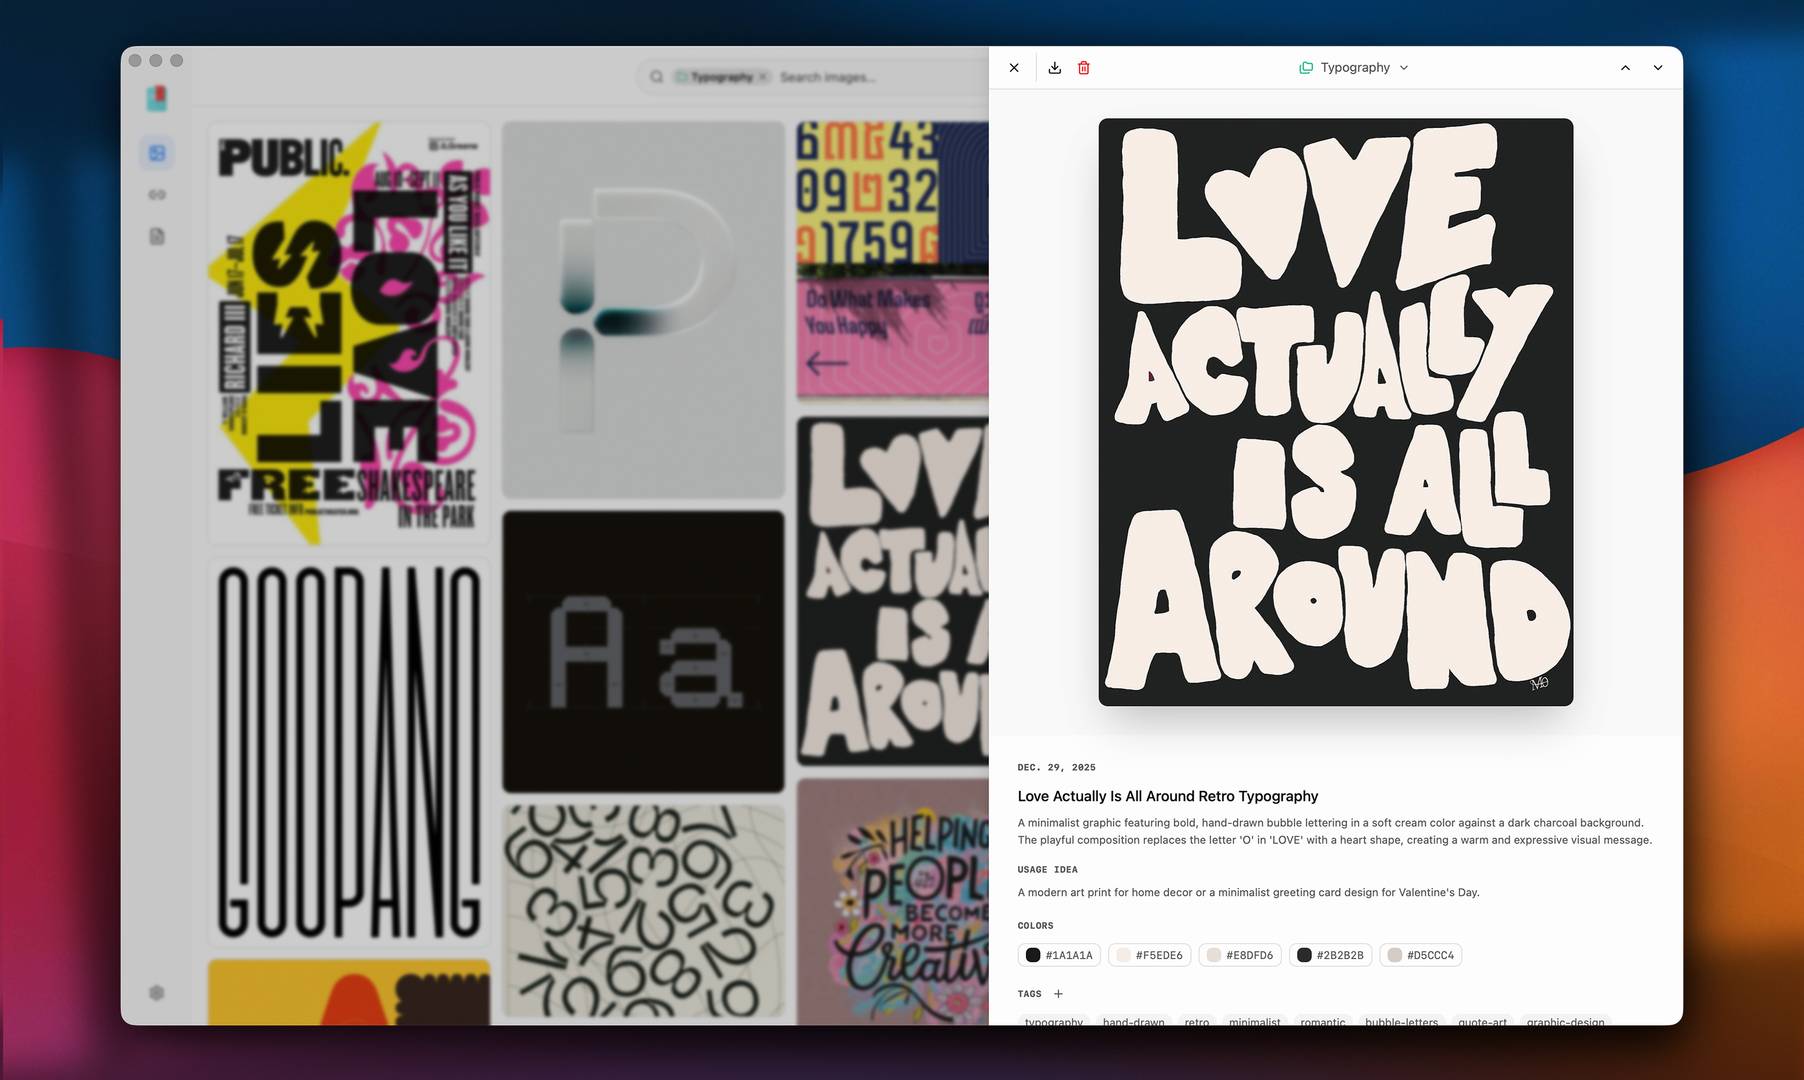Open the GOOPANG condensed type thumbnail
The width and height of the screenshot is (1804, 1080).
[348, 752]
